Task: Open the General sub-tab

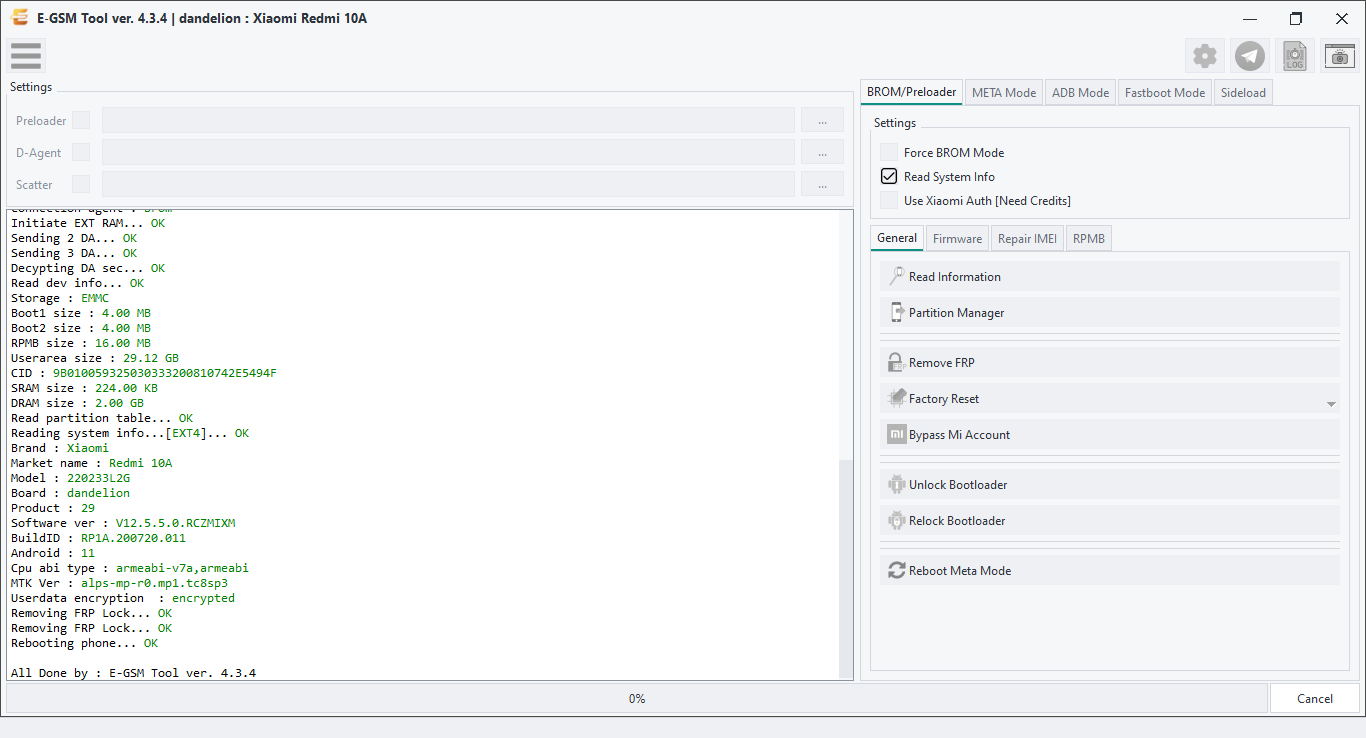Action: point(897,238)
